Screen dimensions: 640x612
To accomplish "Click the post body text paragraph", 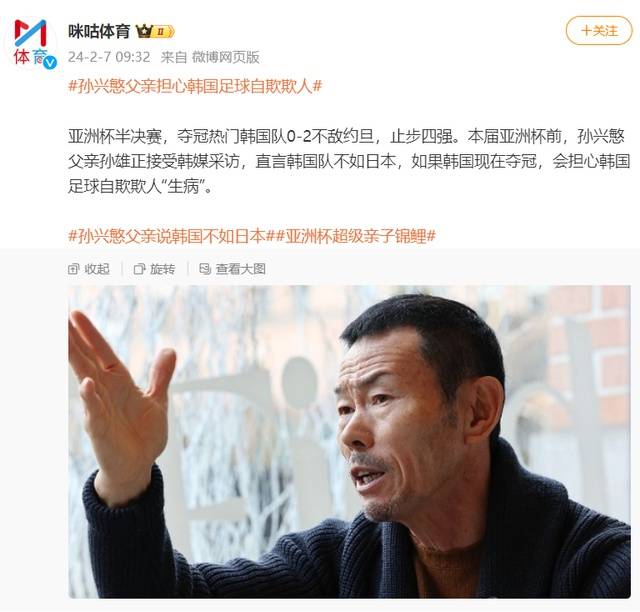I will click(x=349, y=161).
